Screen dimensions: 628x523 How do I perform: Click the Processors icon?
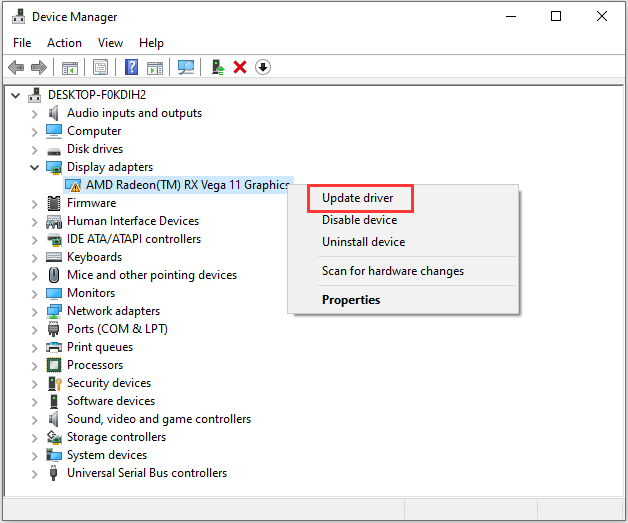click(54, 365)
